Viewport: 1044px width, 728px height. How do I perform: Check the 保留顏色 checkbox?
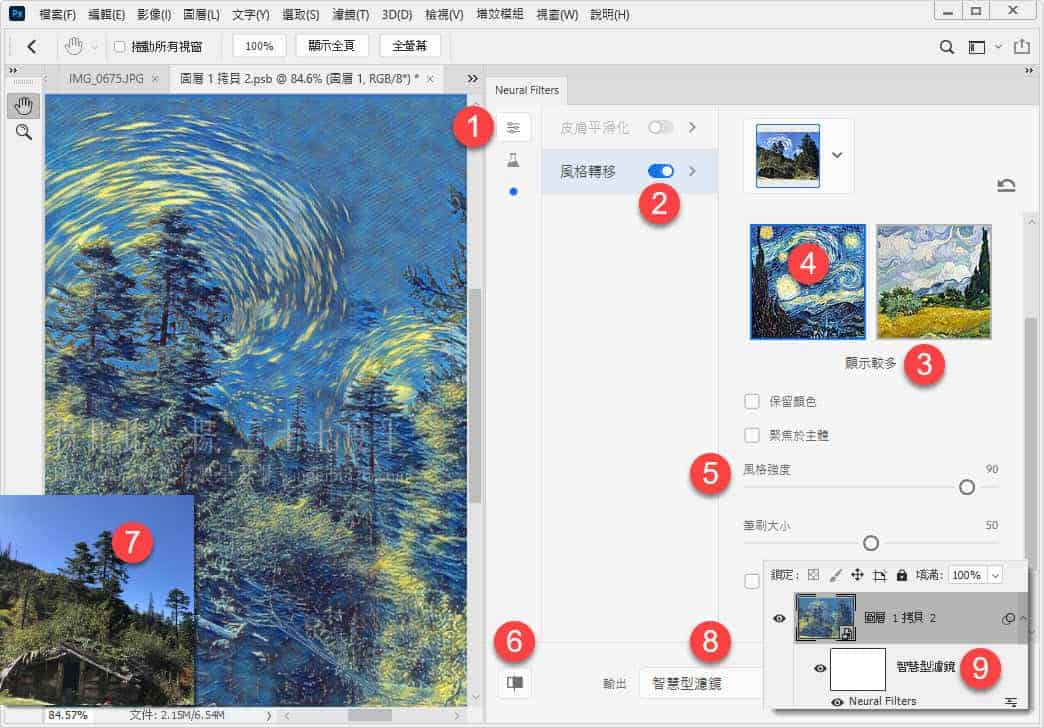point(752,401)
